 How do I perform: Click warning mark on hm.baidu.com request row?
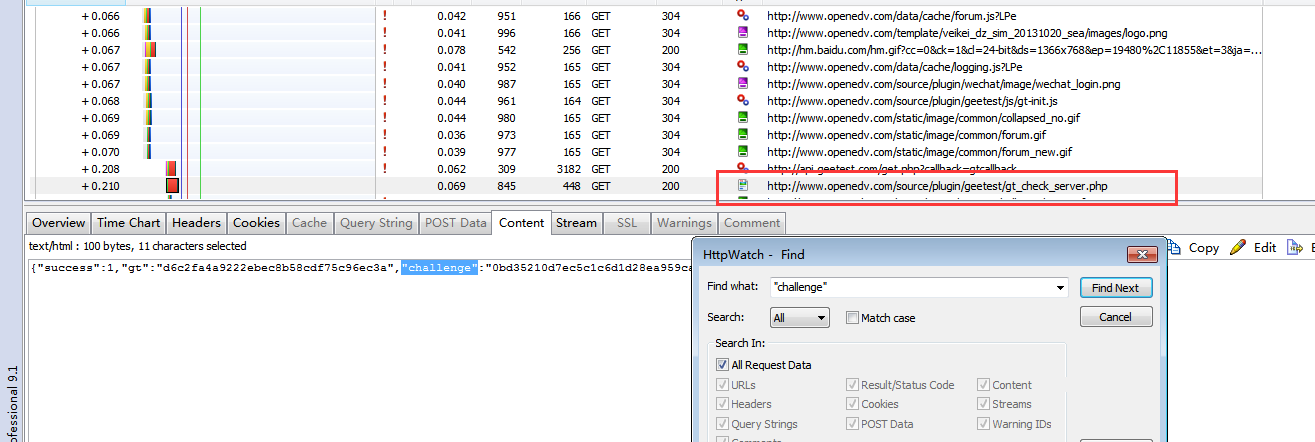(384, 50)
